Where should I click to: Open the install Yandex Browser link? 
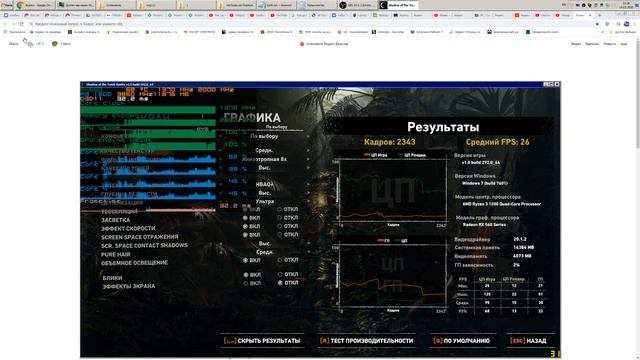click(327, 44)
